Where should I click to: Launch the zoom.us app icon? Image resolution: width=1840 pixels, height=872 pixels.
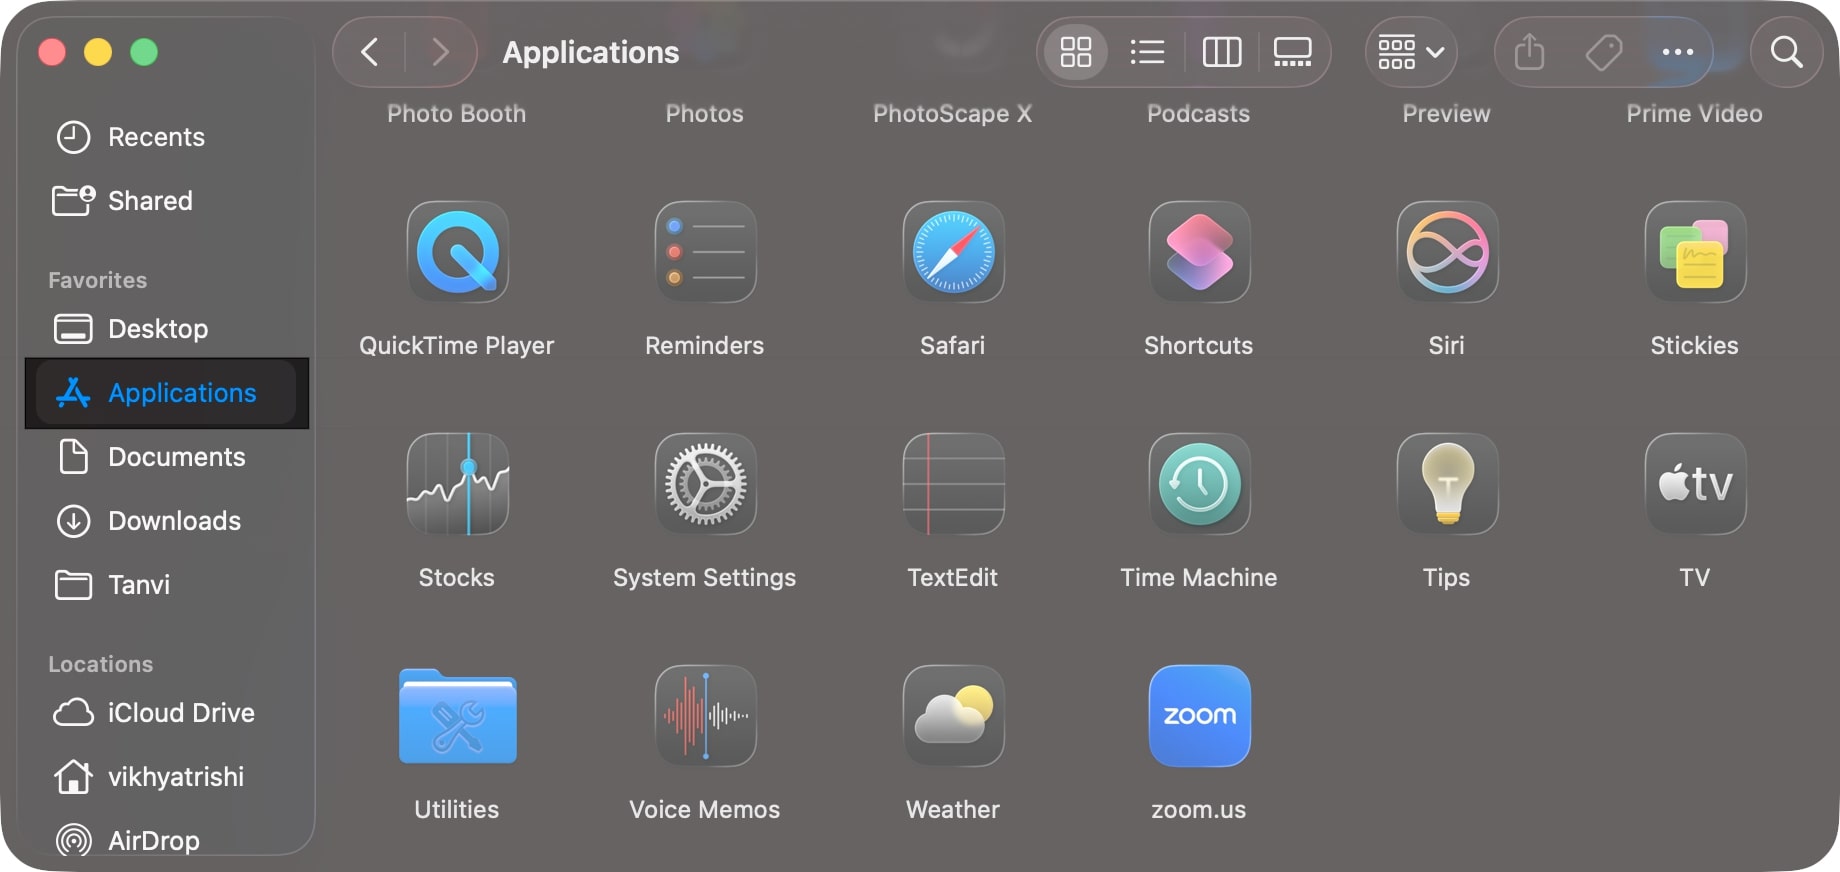pyautogui.click(x=1199, y=716)
